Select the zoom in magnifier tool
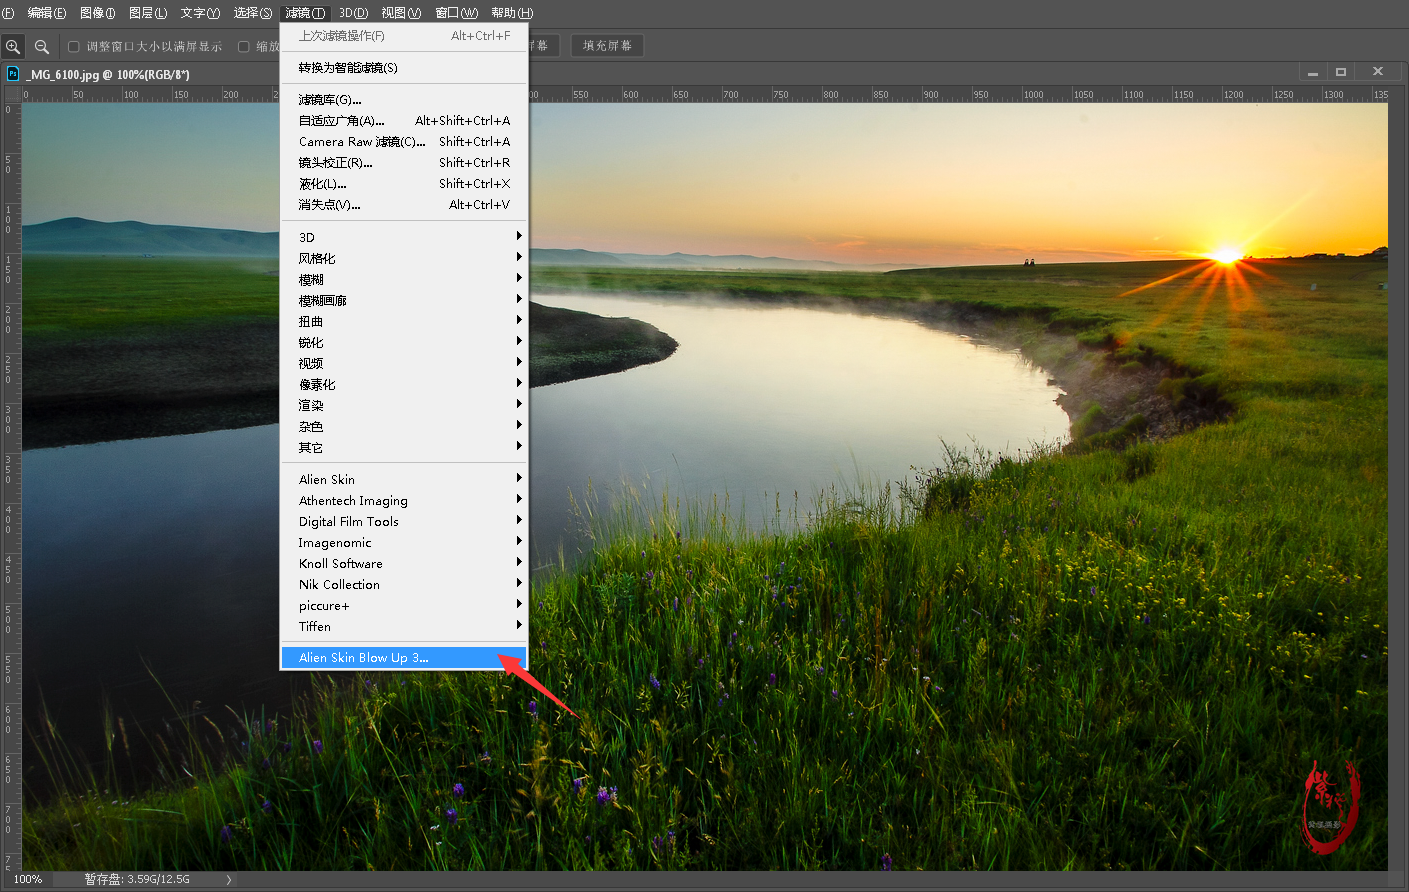This screenshot has height=892, width=1409. (13, 47)
